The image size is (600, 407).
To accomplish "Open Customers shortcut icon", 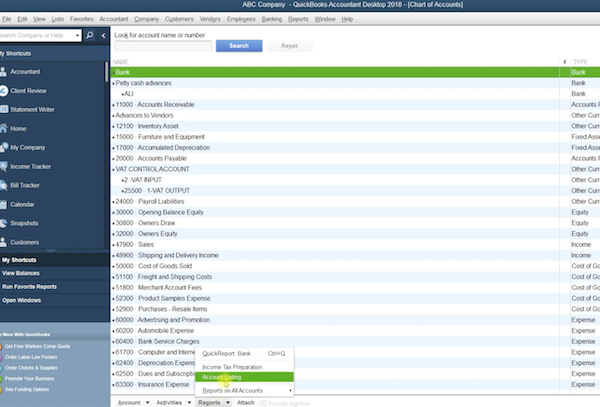I will (x=3, y=242).
